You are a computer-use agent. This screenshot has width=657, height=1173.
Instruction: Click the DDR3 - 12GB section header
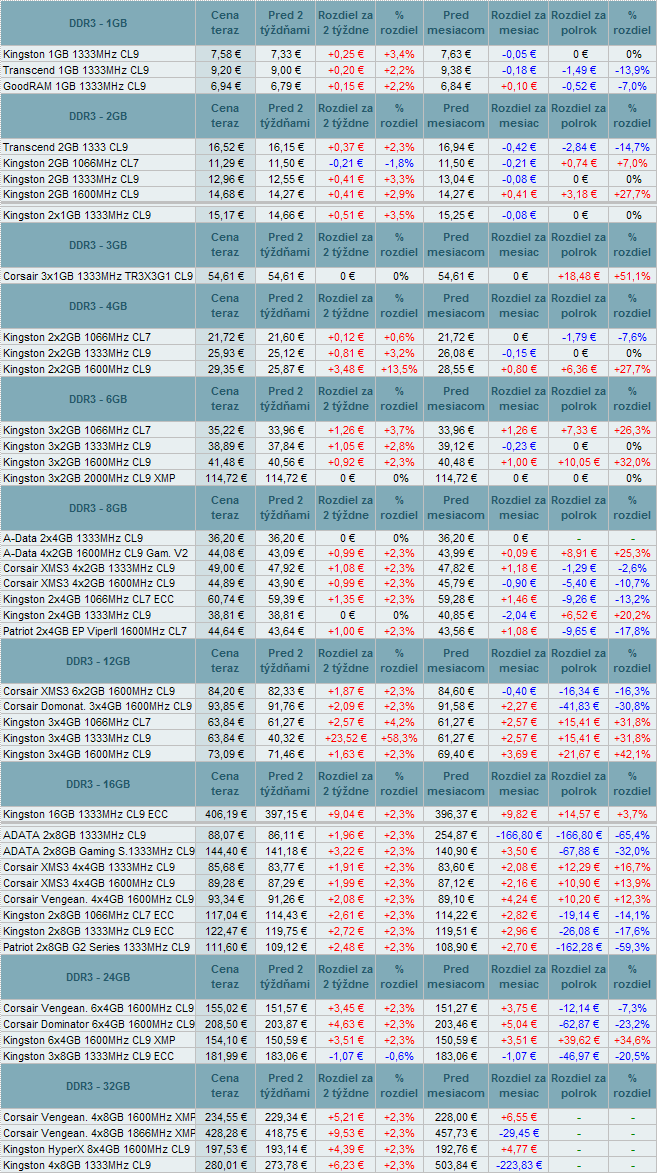coord(98,661)
